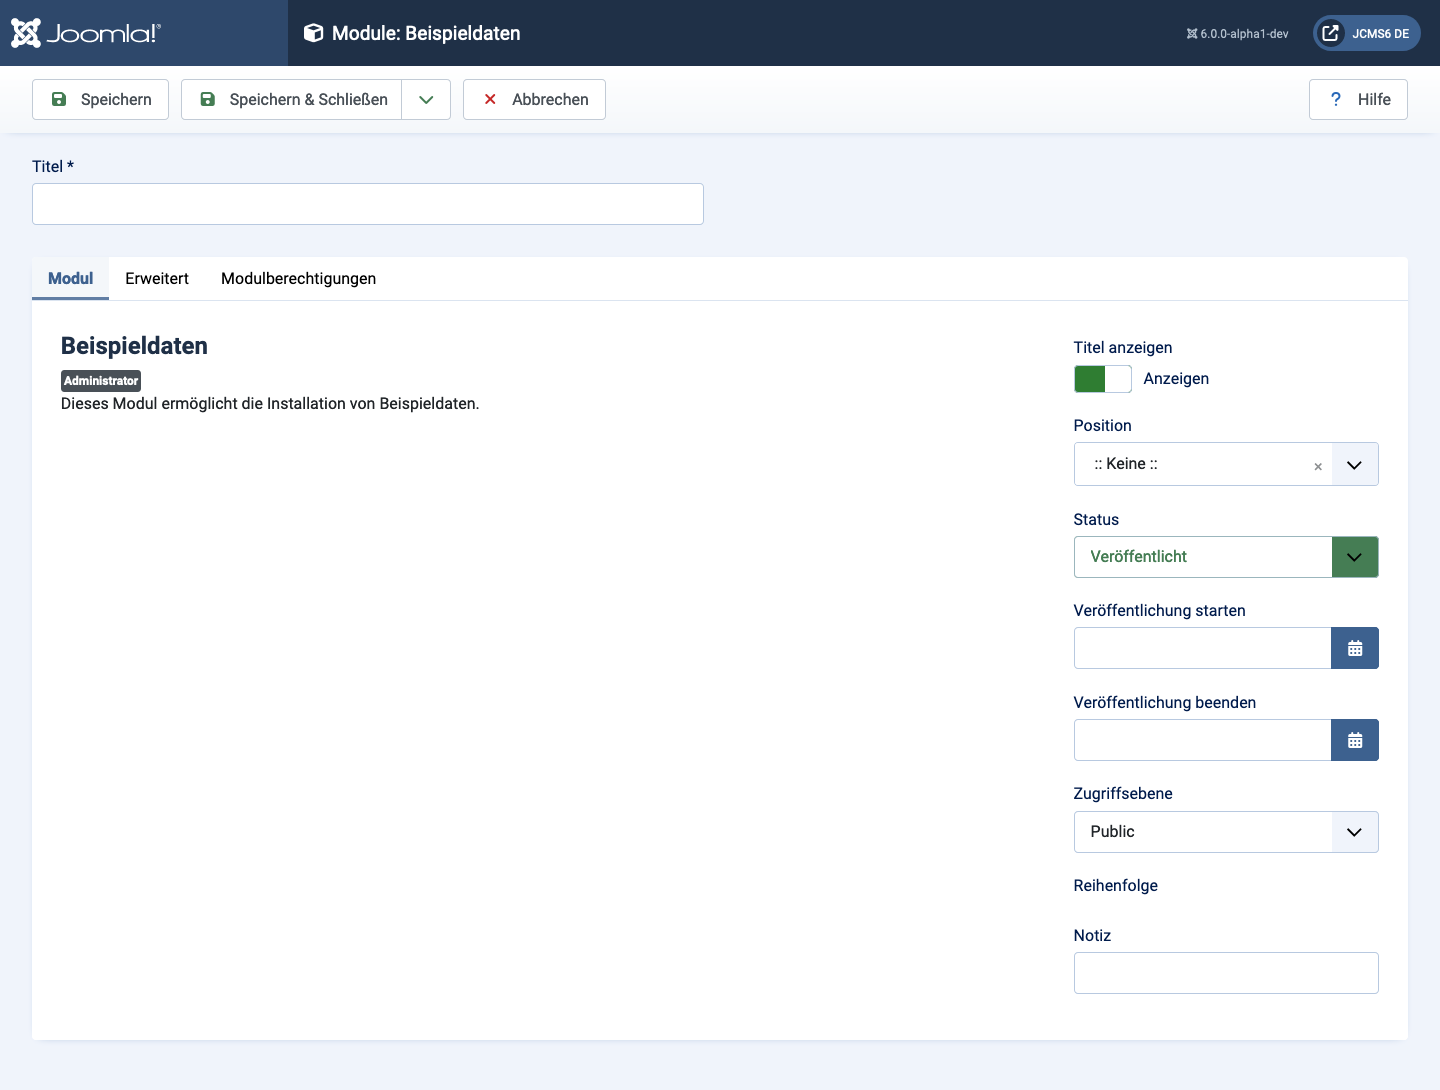Image resolution: width=1440 pixels, height=1090 pixels.
Task: Click Speichern & Schließen button
Action: click(291, 99)
